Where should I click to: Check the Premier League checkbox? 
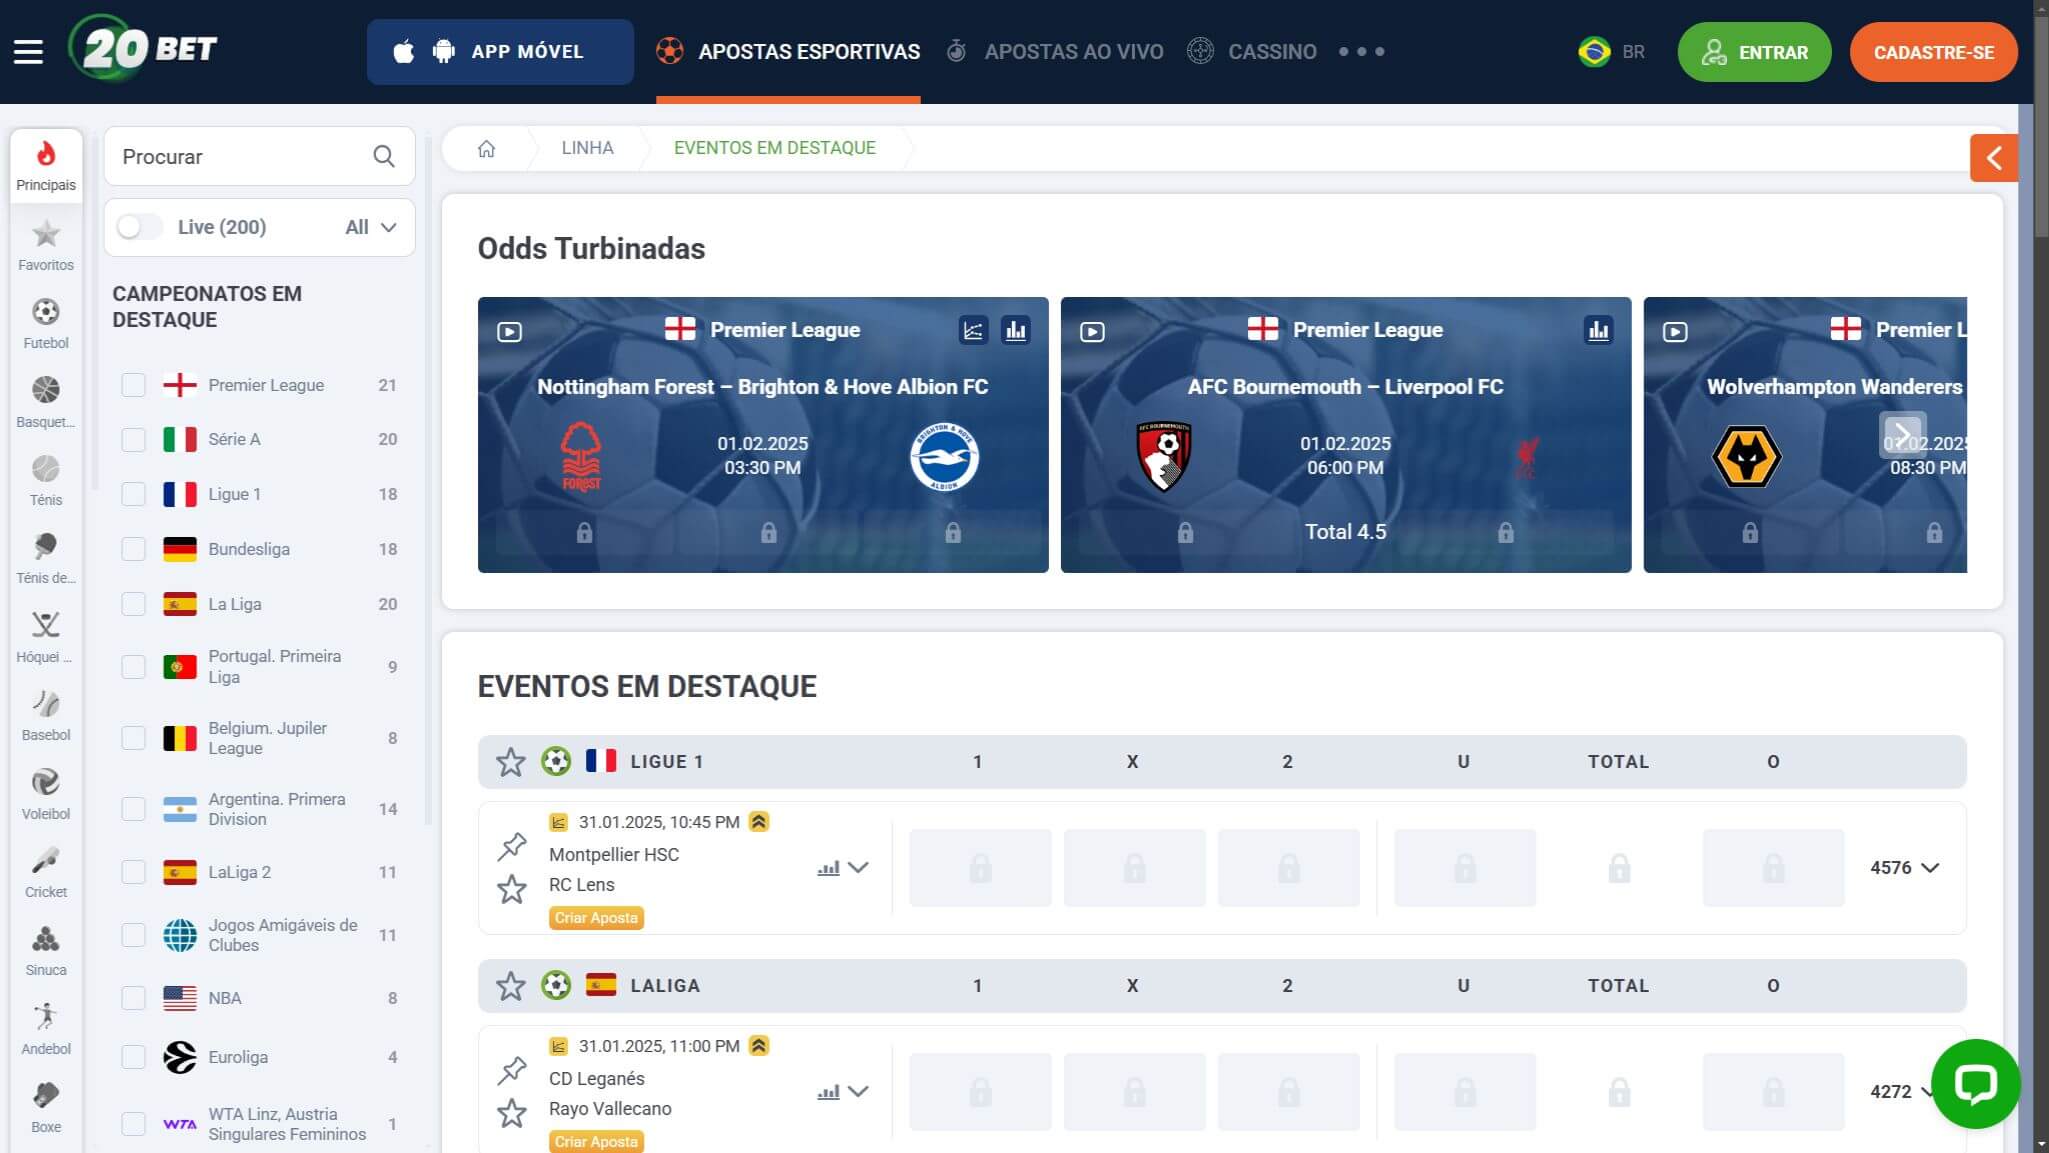pyautogui.click(x=133, y=385)
